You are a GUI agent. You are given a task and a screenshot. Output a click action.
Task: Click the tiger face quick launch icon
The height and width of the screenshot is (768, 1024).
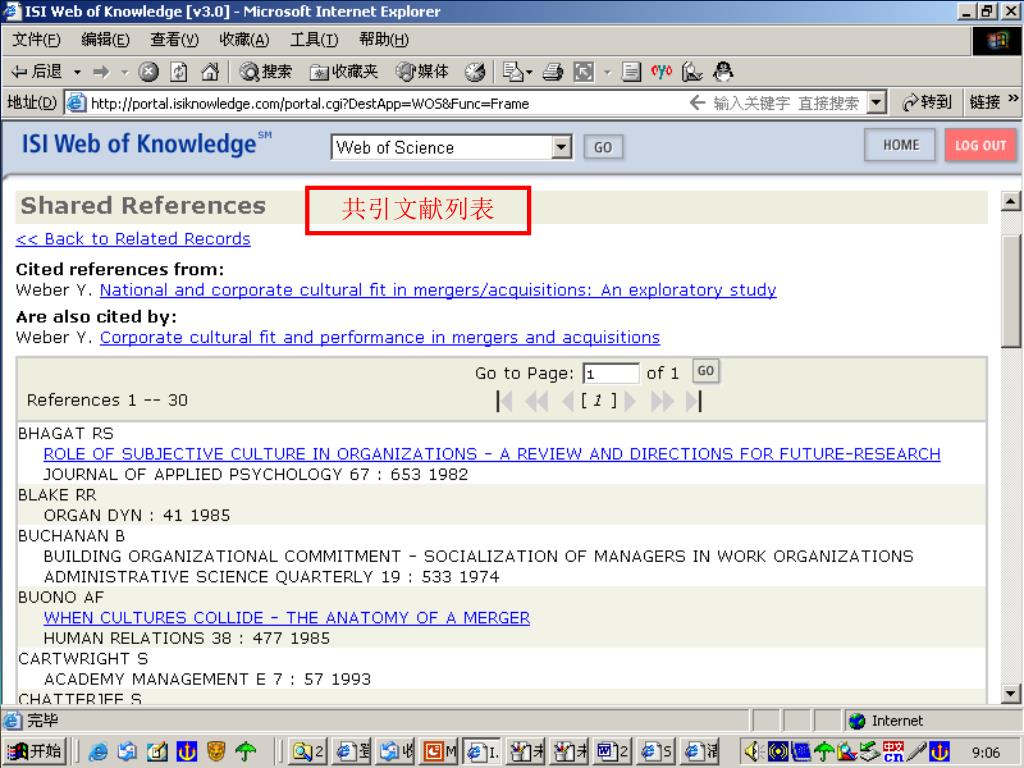pyautogui.click(x=216, y=752)
